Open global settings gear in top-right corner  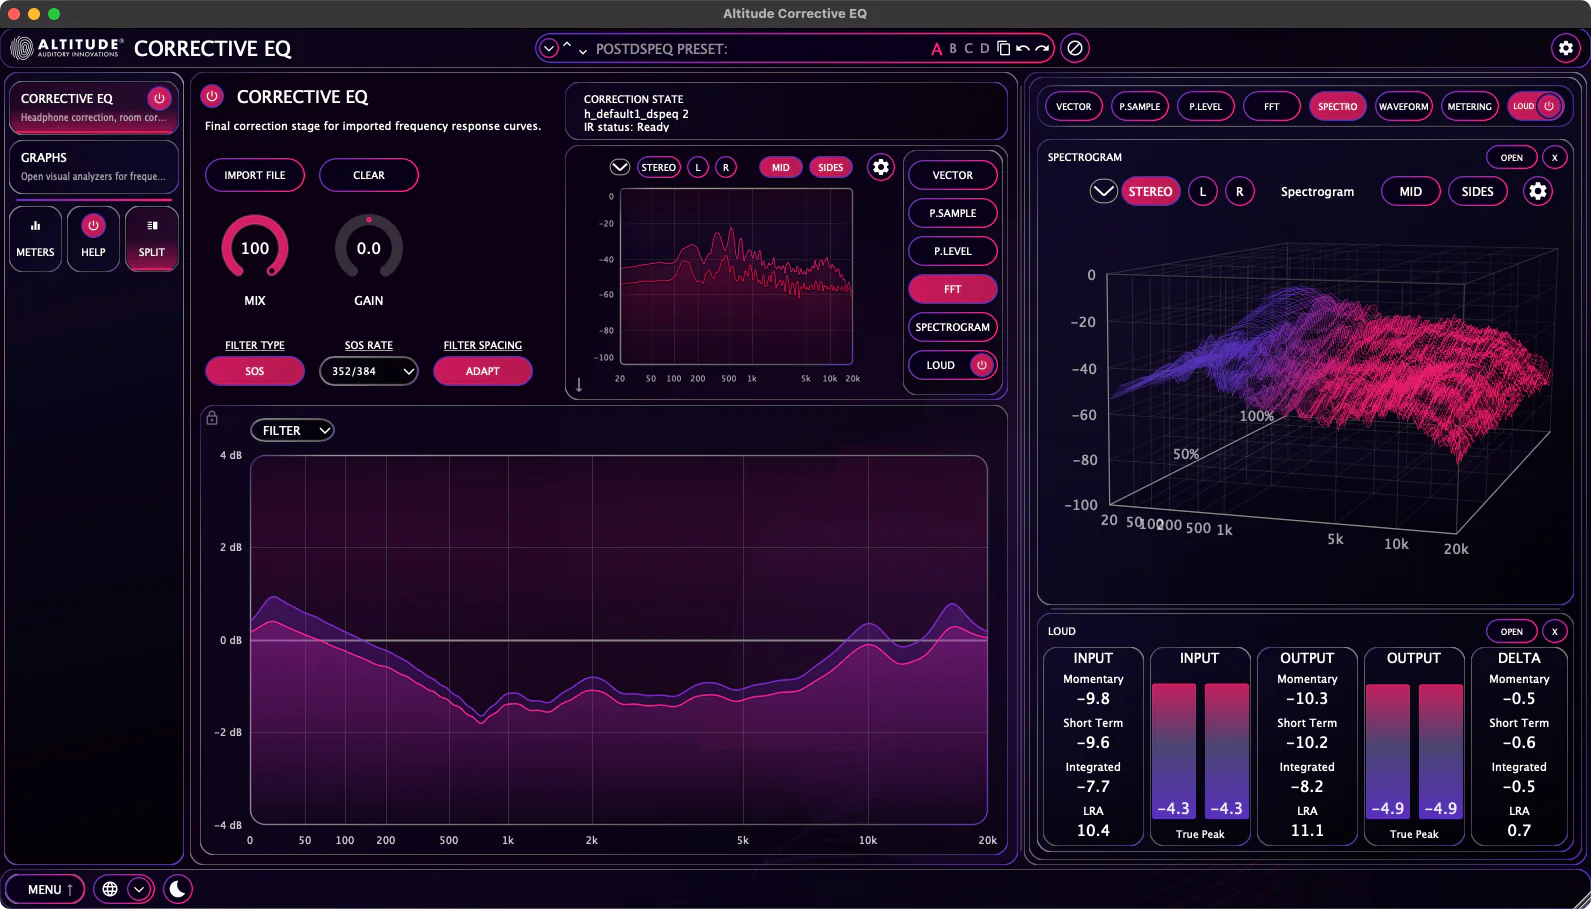pos(1566,48)
